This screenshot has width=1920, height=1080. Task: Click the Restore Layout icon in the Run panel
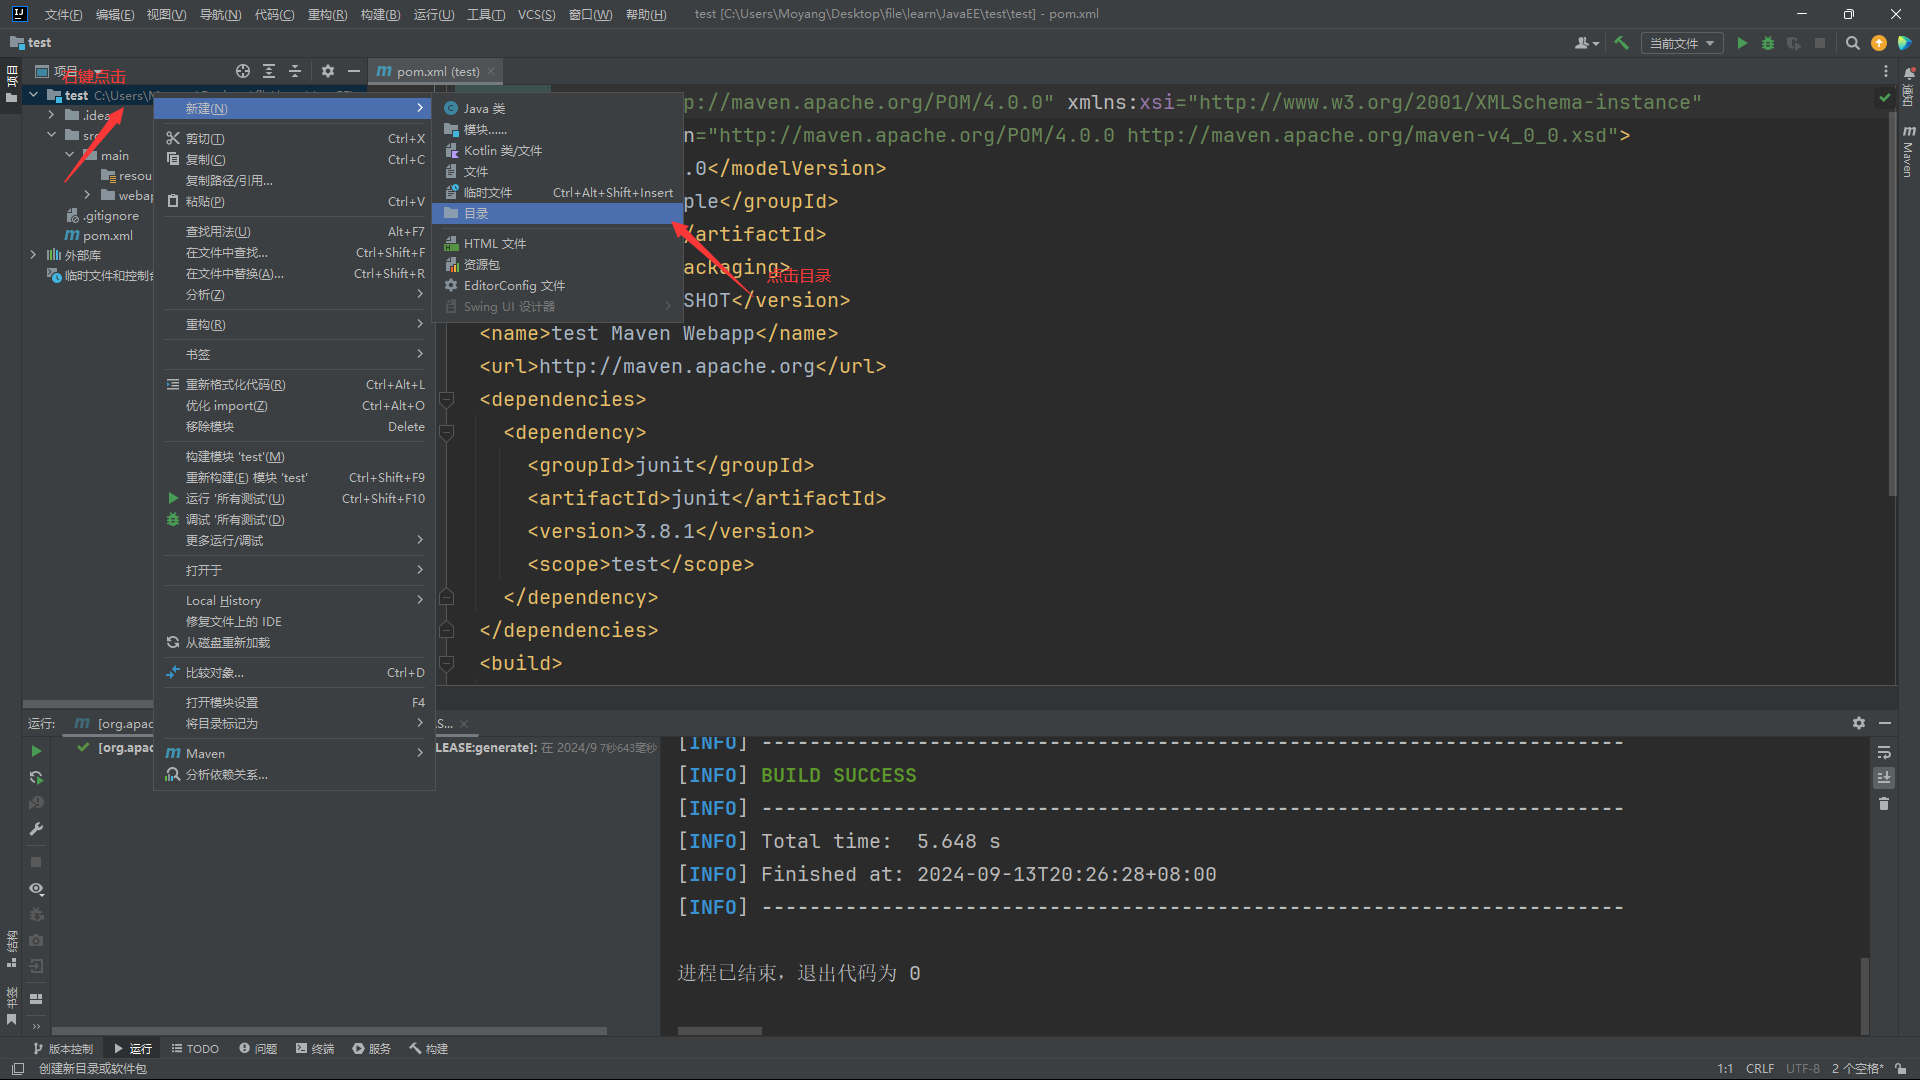click(36, 999)
